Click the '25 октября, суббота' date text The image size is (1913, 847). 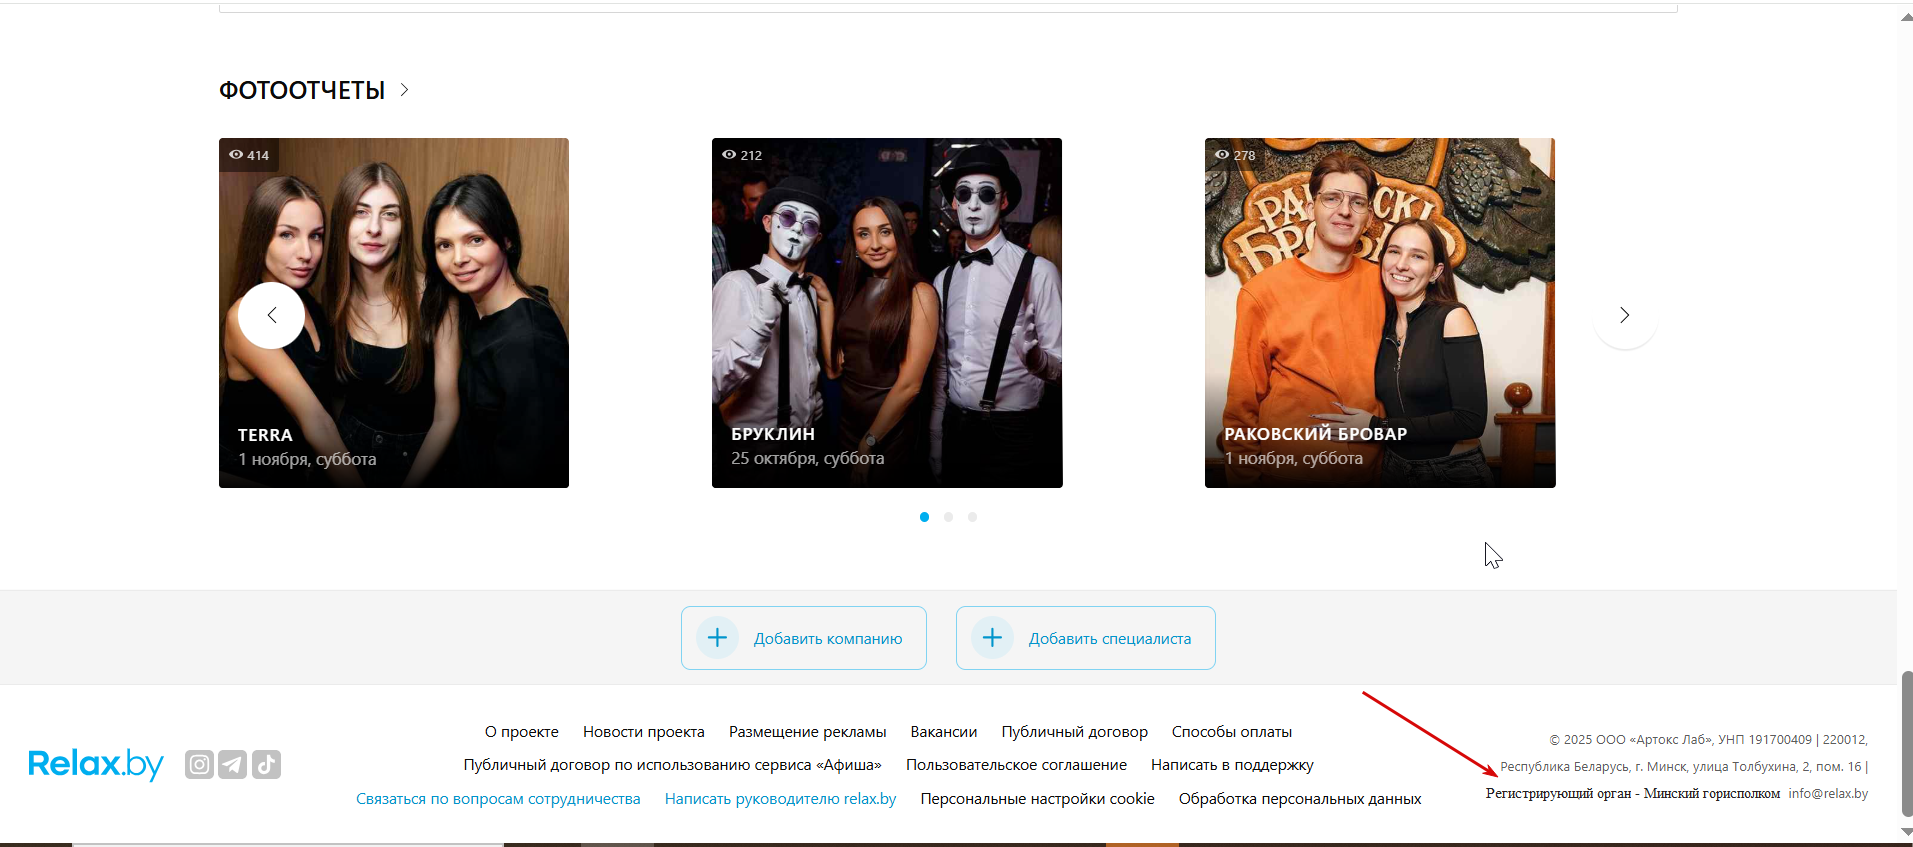(x=808, y=458)
